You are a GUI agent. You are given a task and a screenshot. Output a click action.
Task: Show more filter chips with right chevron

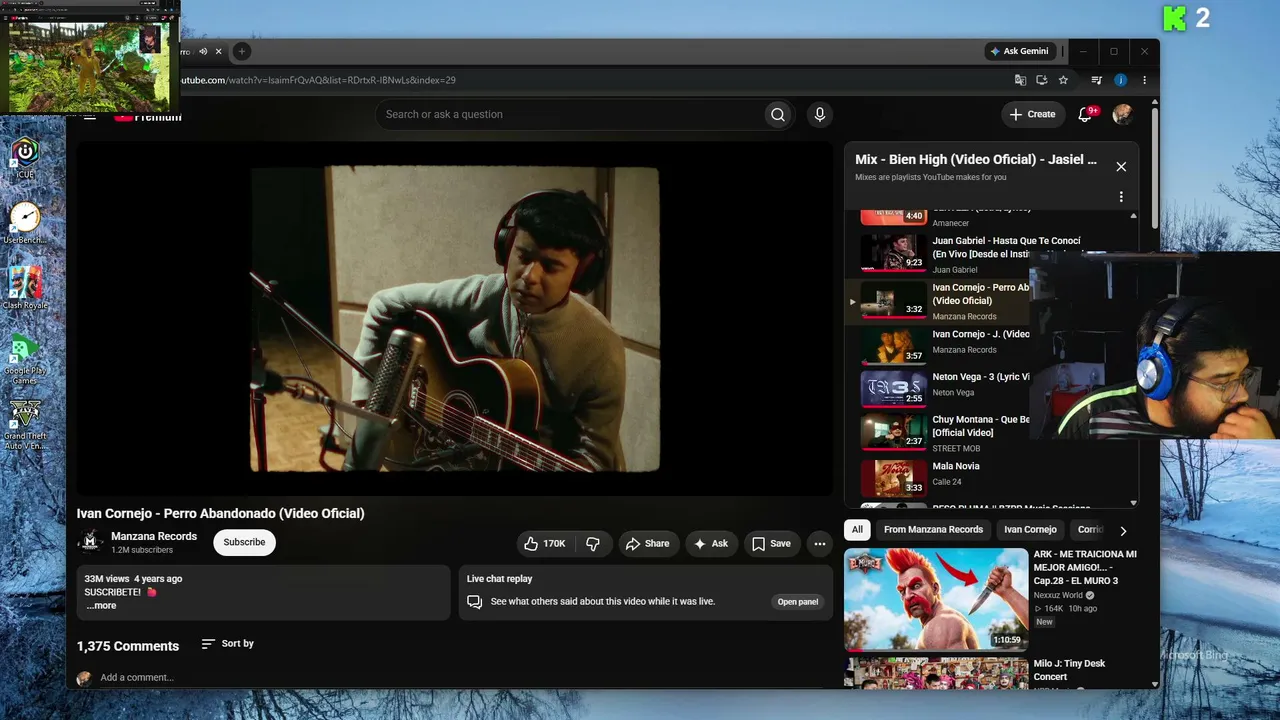pos(1123,531)
